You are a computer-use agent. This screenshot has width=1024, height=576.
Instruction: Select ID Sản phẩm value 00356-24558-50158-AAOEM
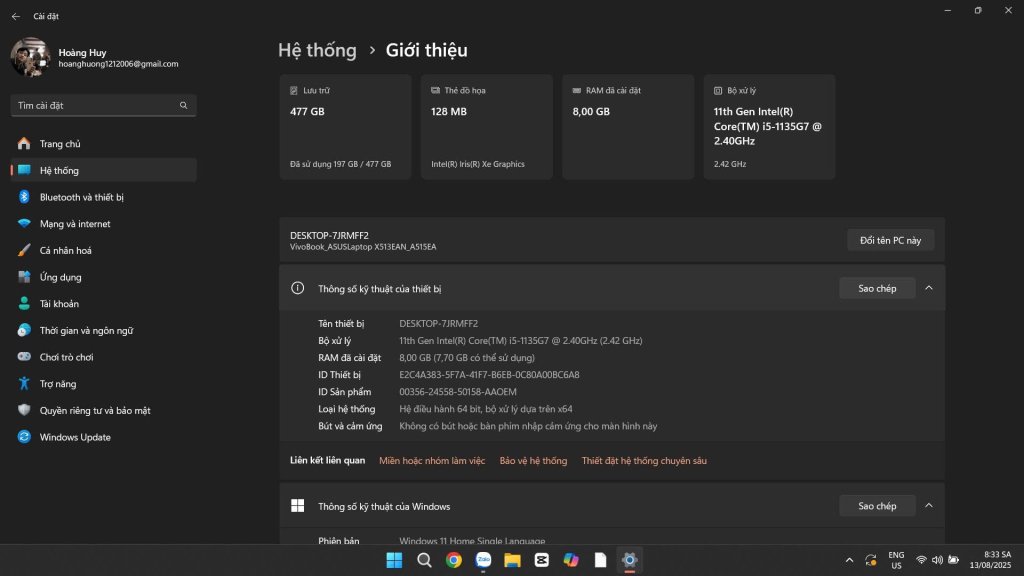point(458,392)
